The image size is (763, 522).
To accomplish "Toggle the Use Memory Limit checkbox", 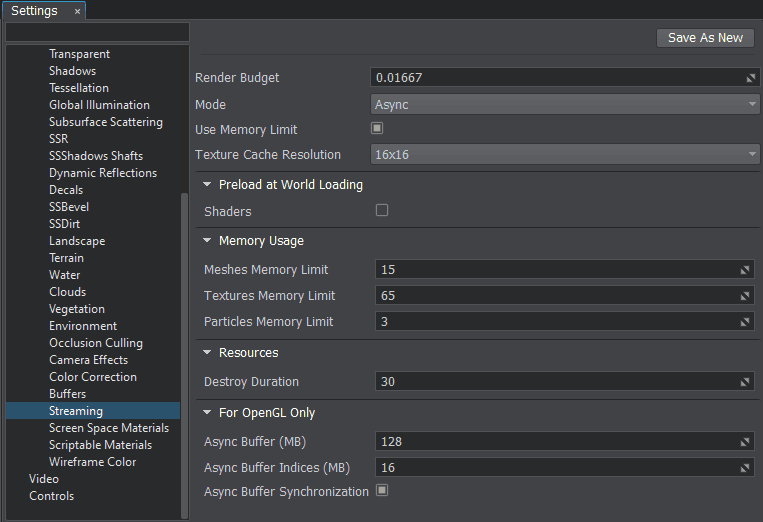I will coord(377,128).
